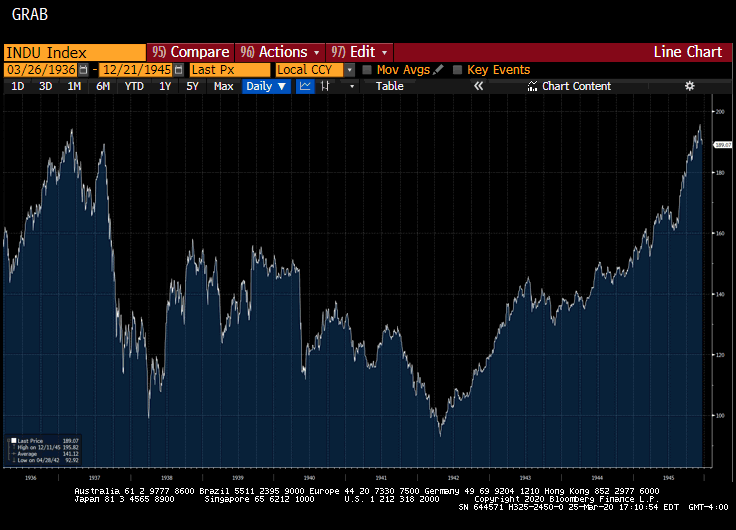The height and width of the screenshot is (530, 736).
Task: Open the Compare menu
Action: [190, 52]
